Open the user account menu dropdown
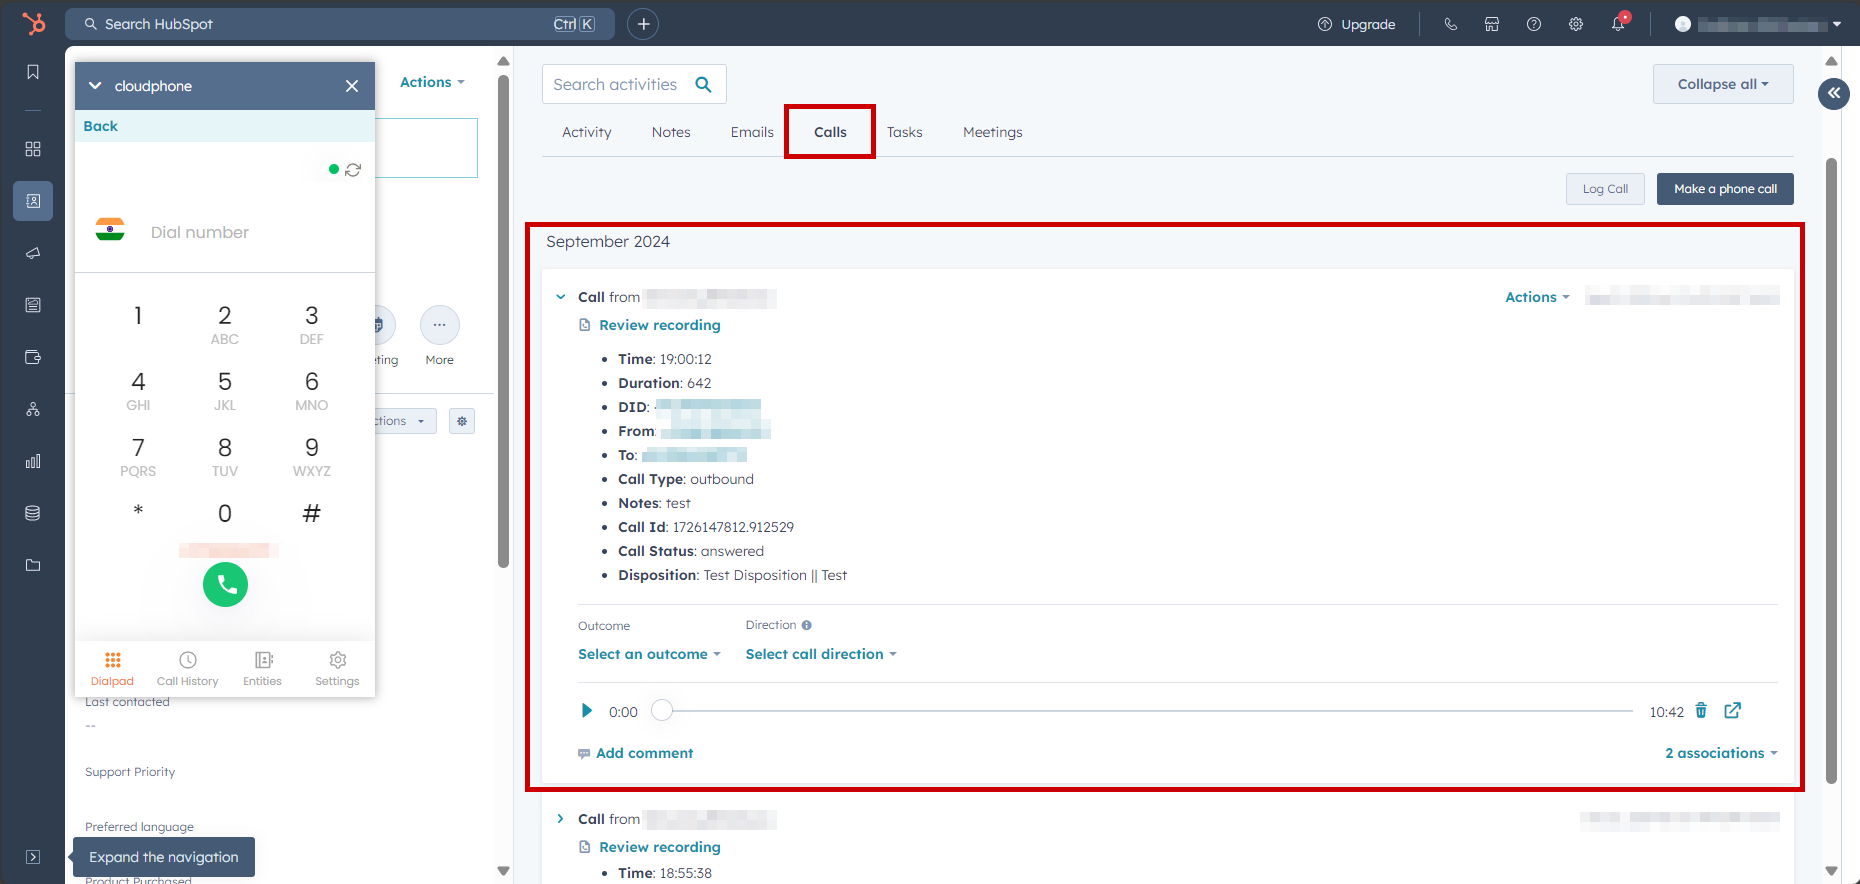1860x884 pixels. click(x=1758, y=24)
